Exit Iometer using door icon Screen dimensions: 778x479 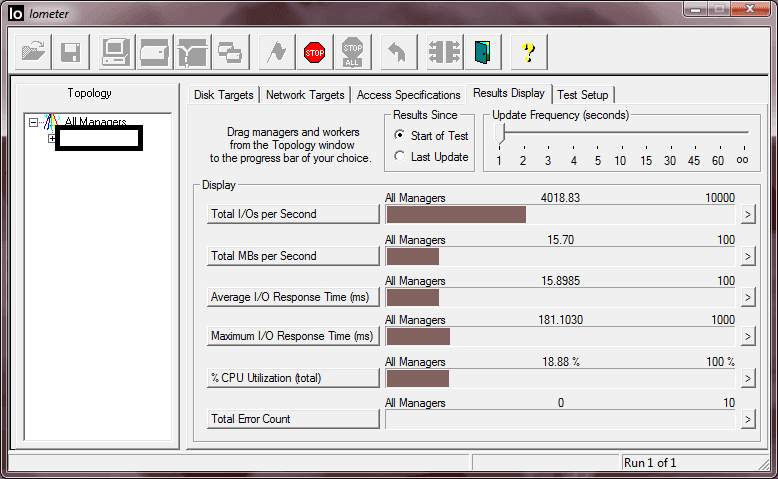point(483,52)
